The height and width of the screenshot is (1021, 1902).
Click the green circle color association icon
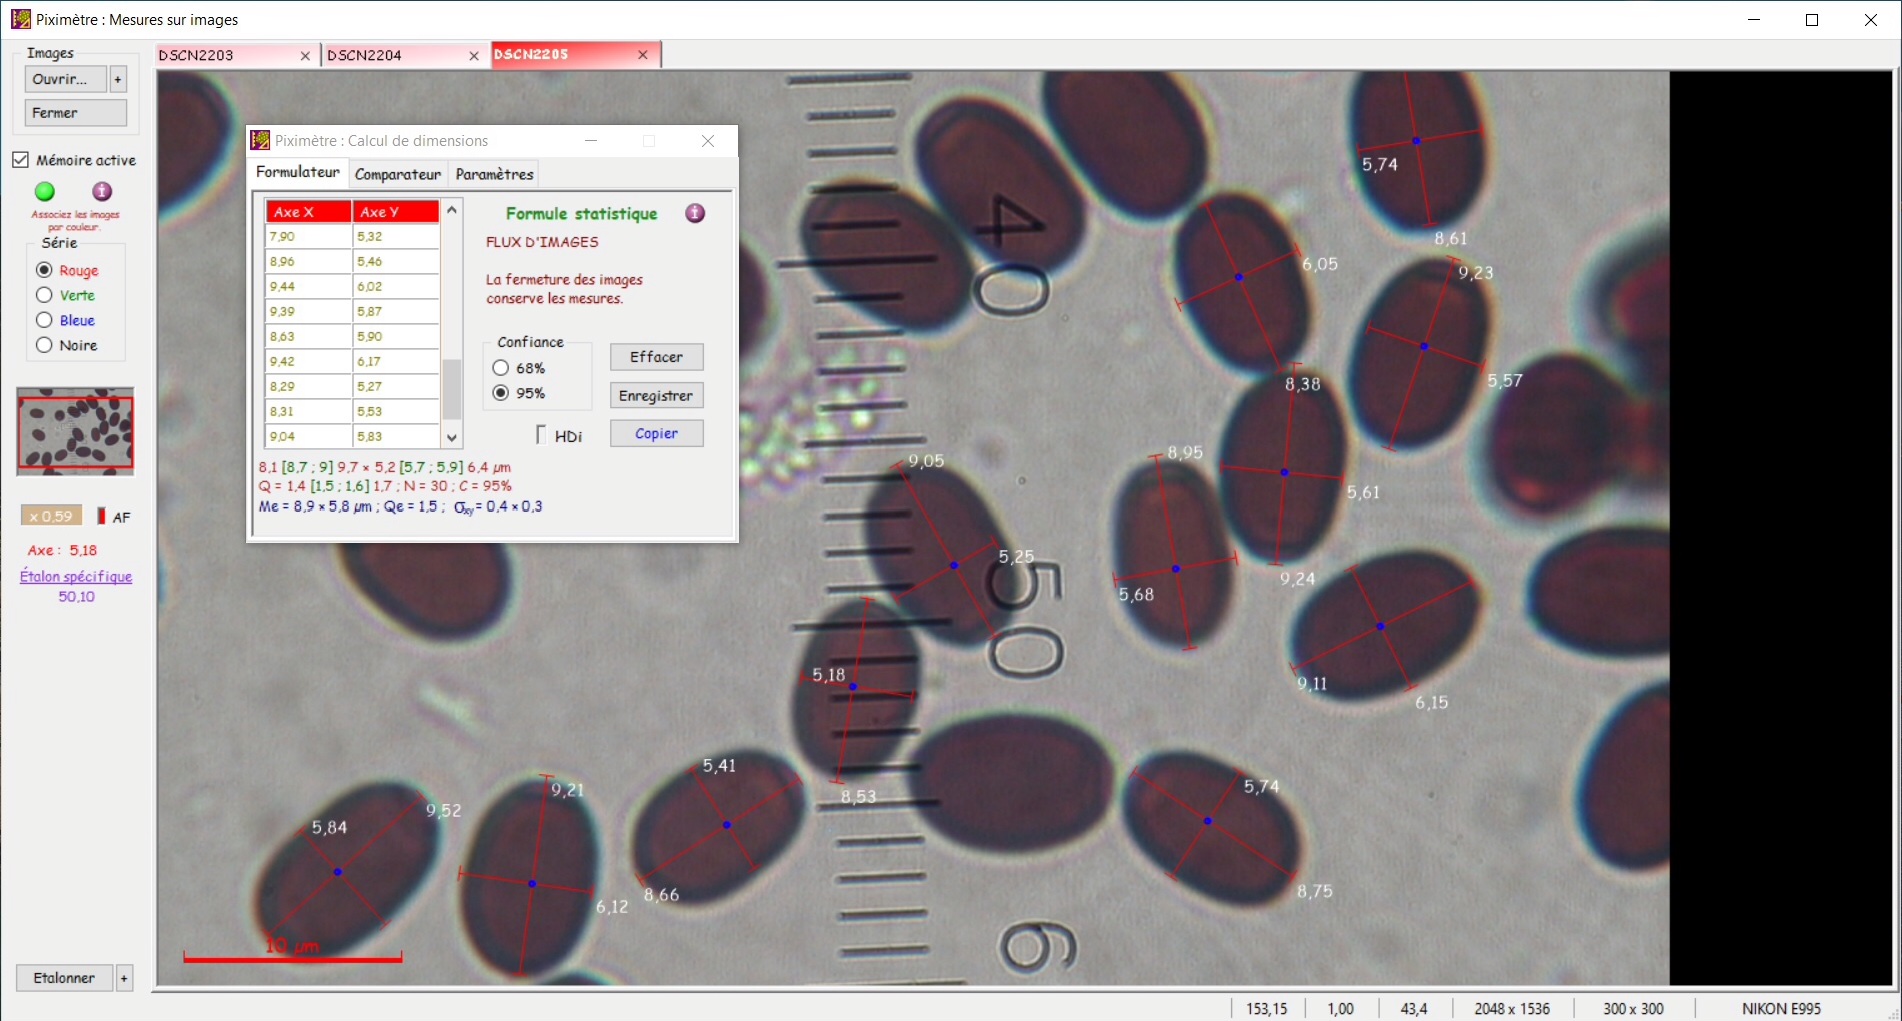click(x=45, y=191)
